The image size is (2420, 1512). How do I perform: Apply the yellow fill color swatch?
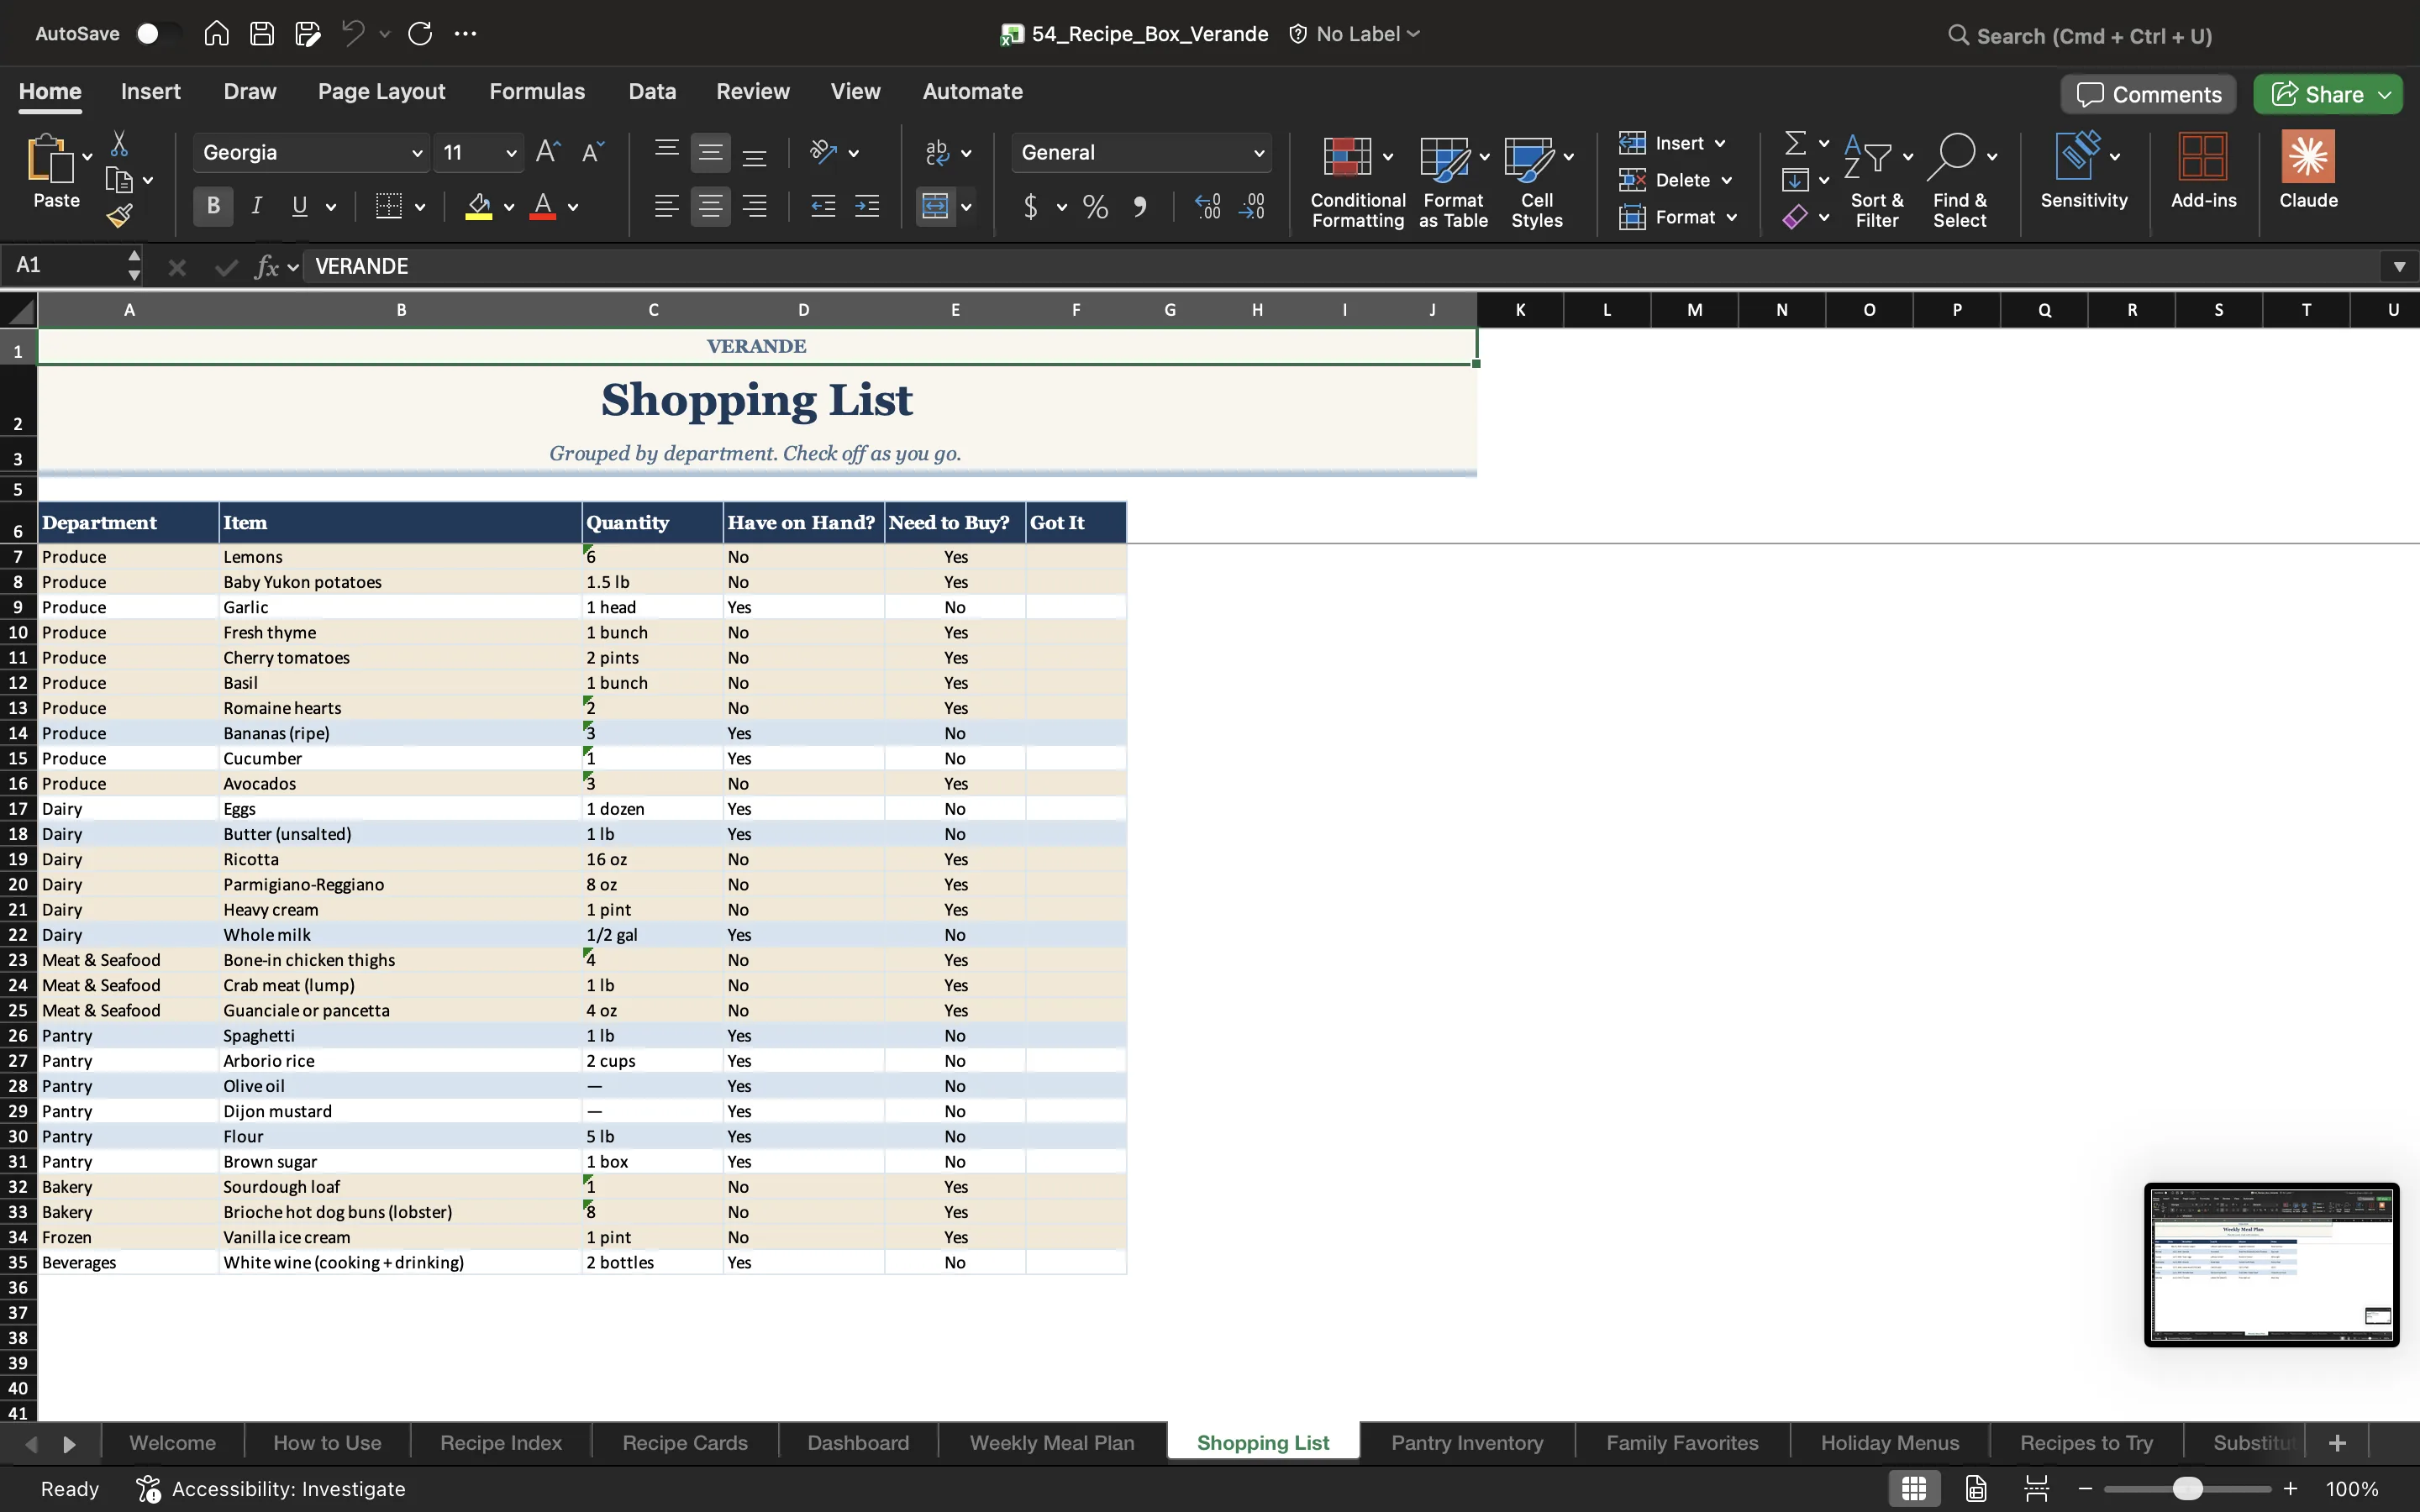pyautogui.click(x=479, y=207)
